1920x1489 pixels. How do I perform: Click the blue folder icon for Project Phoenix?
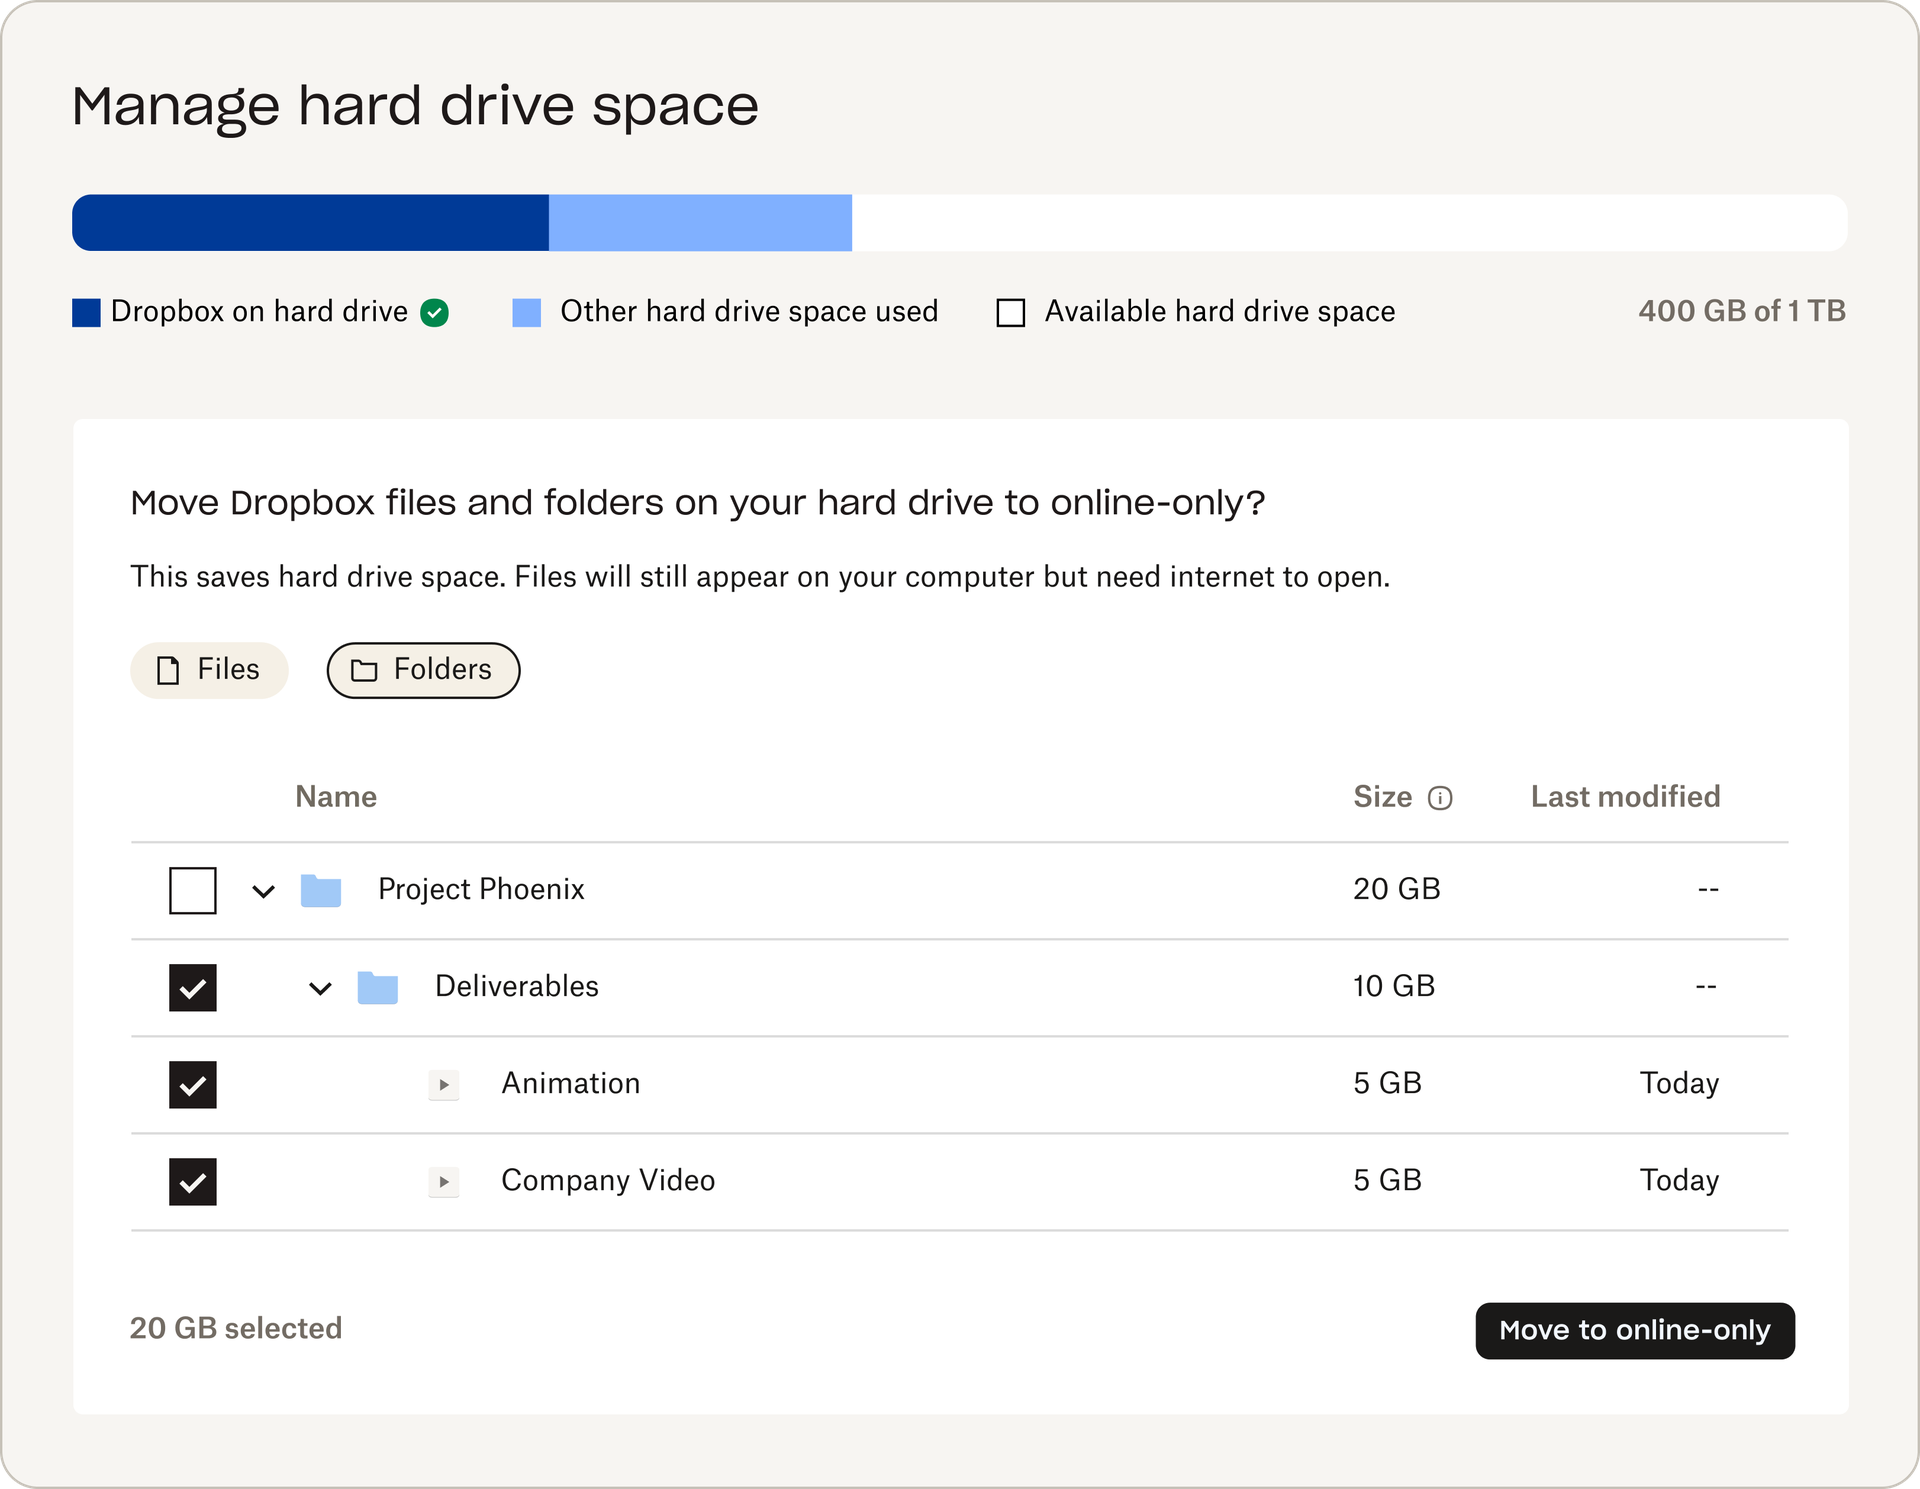(321, 889)
